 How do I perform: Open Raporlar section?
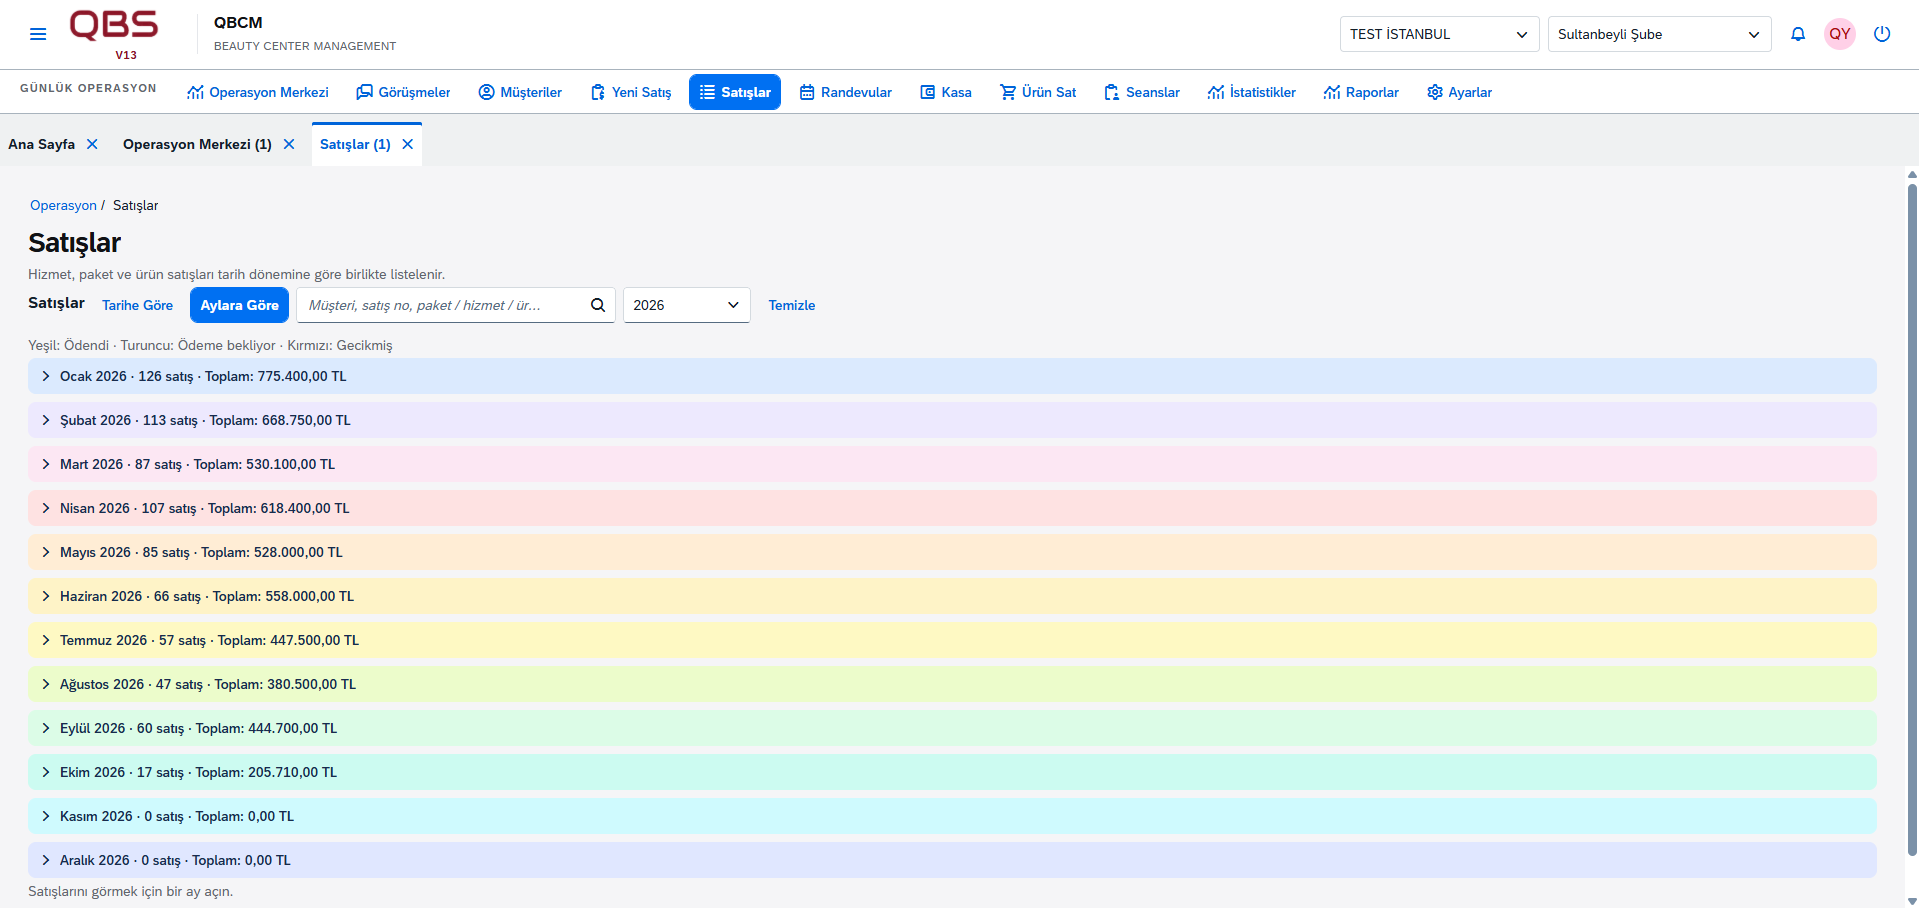(x=1362, y=92)
